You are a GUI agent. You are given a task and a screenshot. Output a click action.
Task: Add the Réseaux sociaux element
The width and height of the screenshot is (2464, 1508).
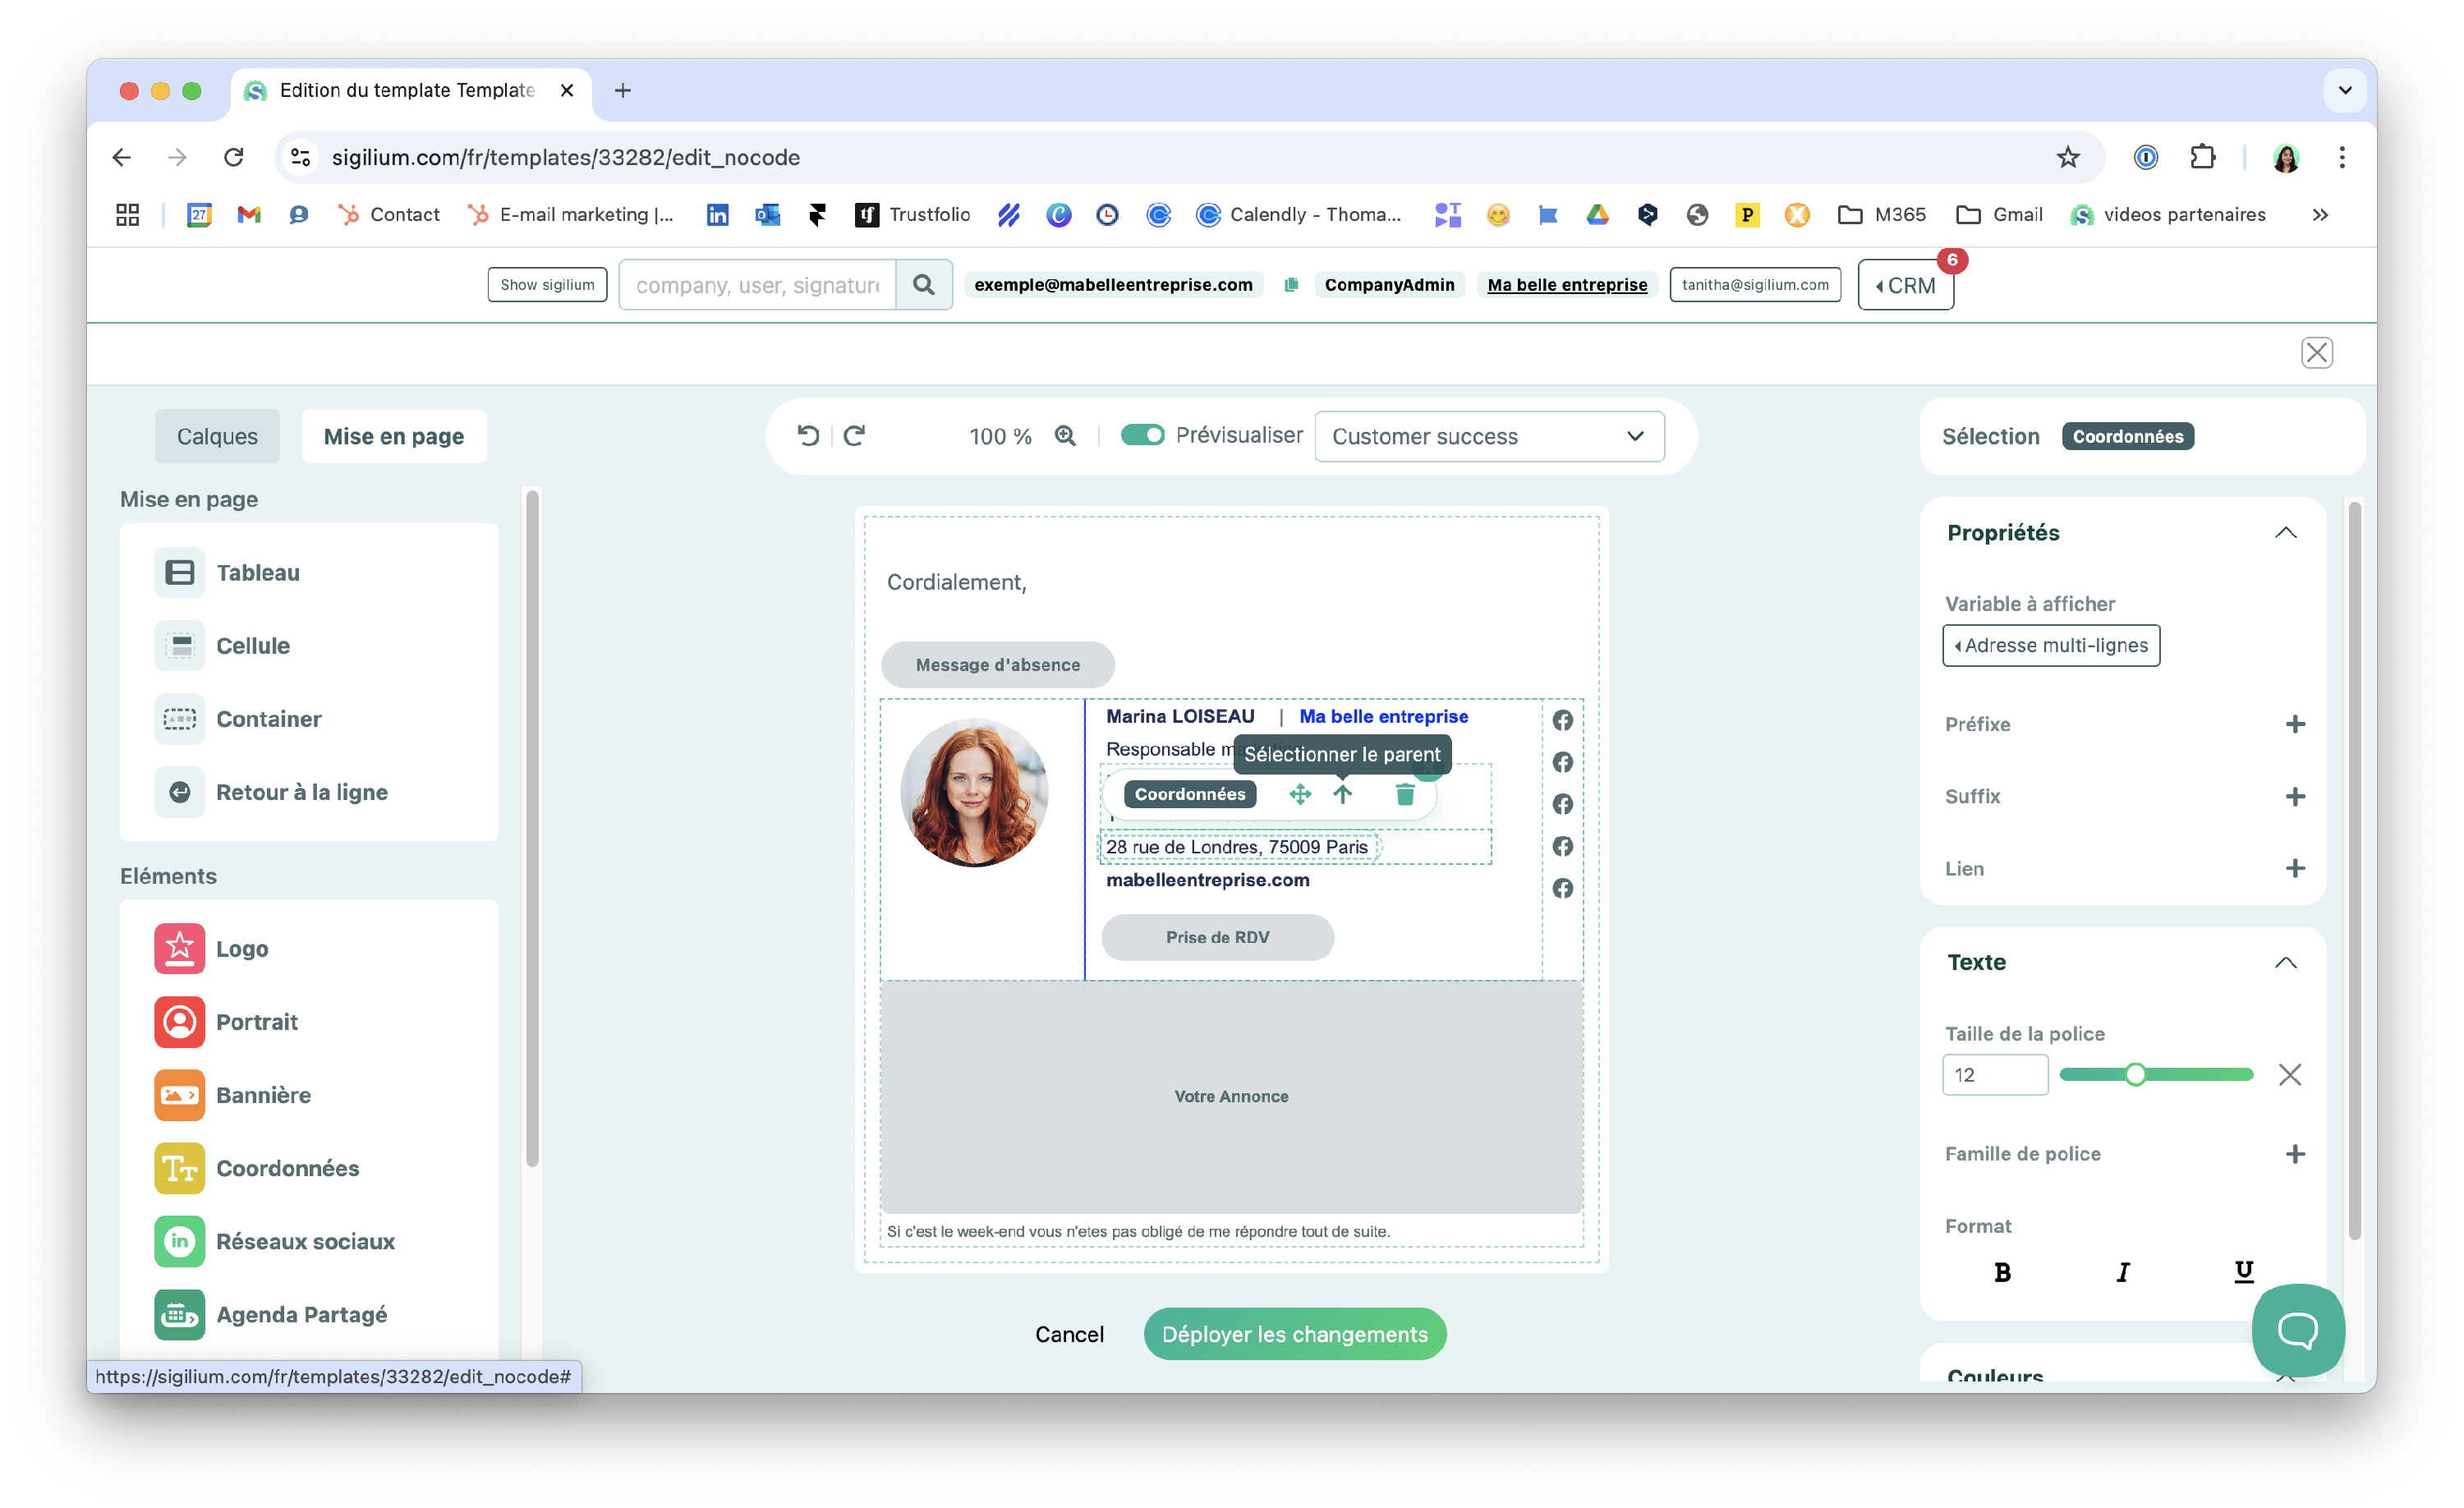[305, 1241]
